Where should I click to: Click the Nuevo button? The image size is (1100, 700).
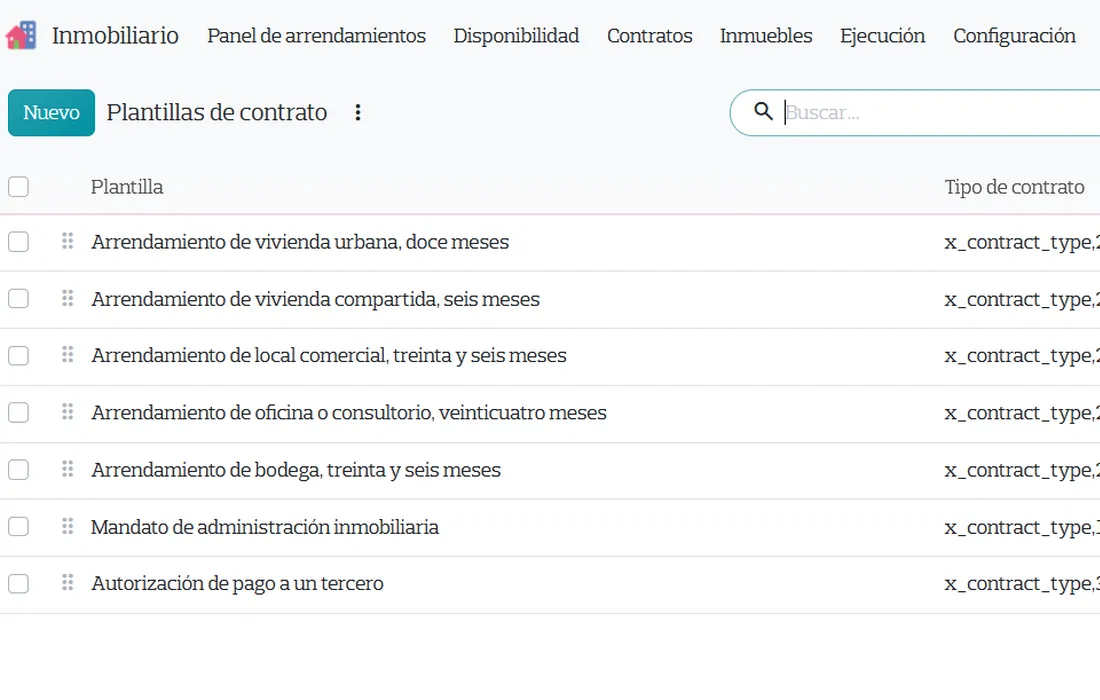pyautogui.click(x=51, y=112)
